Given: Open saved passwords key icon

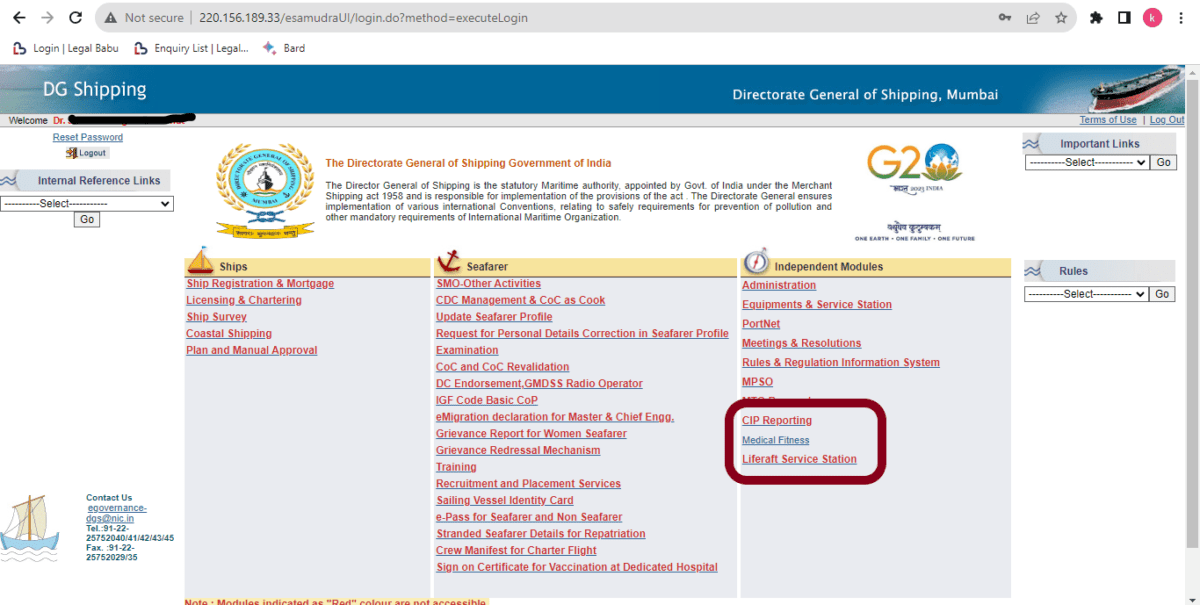Looking at the screenshot, I should click(1004, 18).
